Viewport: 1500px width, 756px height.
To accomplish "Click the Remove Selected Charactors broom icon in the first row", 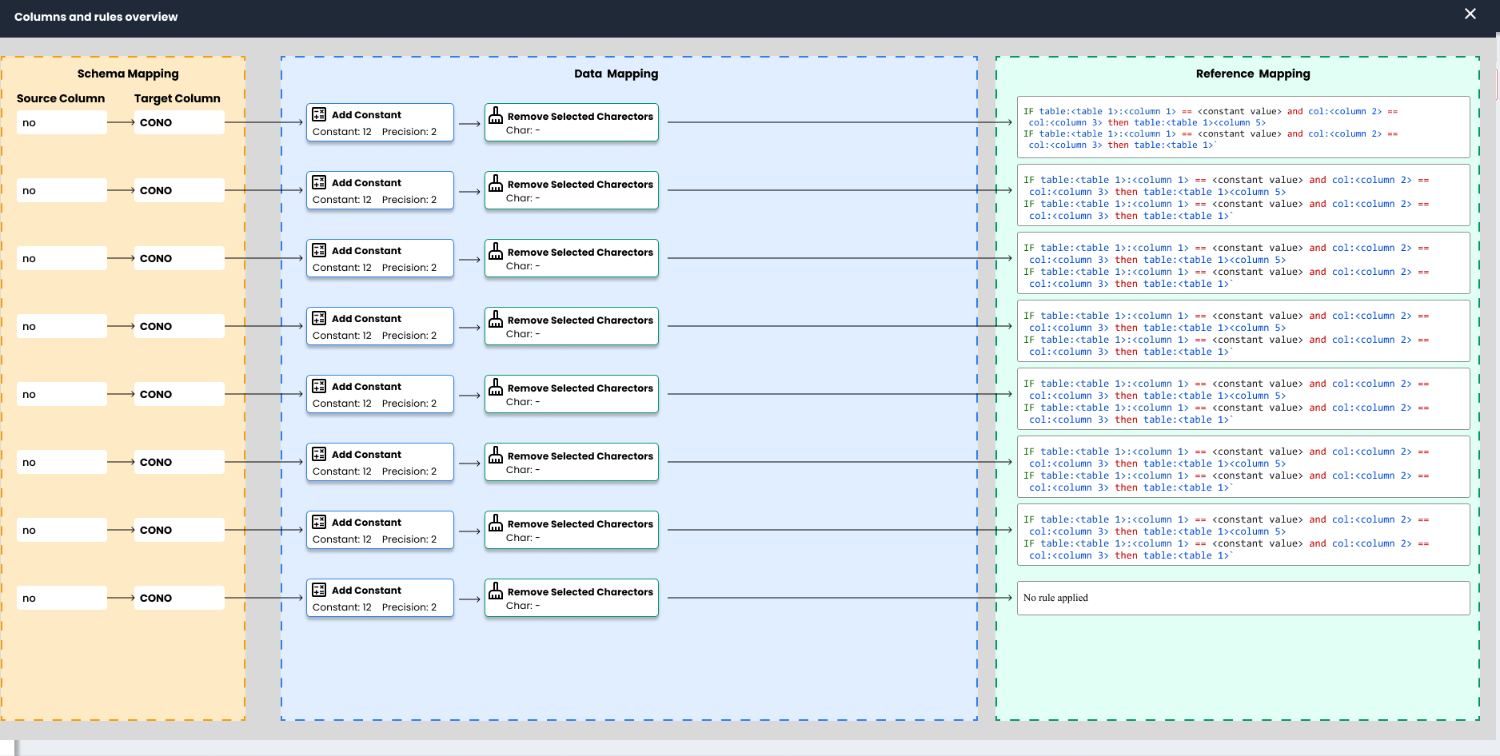I will coord(495,115).
